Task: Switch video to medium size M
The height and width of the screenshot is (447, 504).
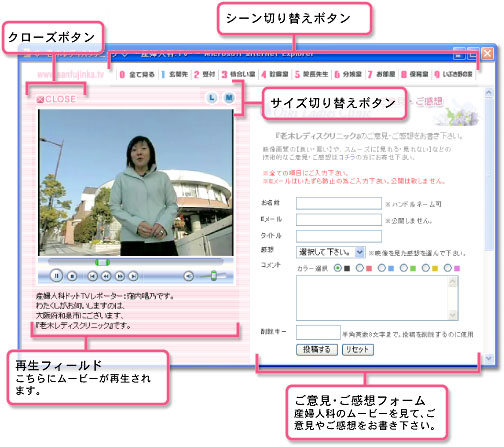Action: [x=229, y=98]
